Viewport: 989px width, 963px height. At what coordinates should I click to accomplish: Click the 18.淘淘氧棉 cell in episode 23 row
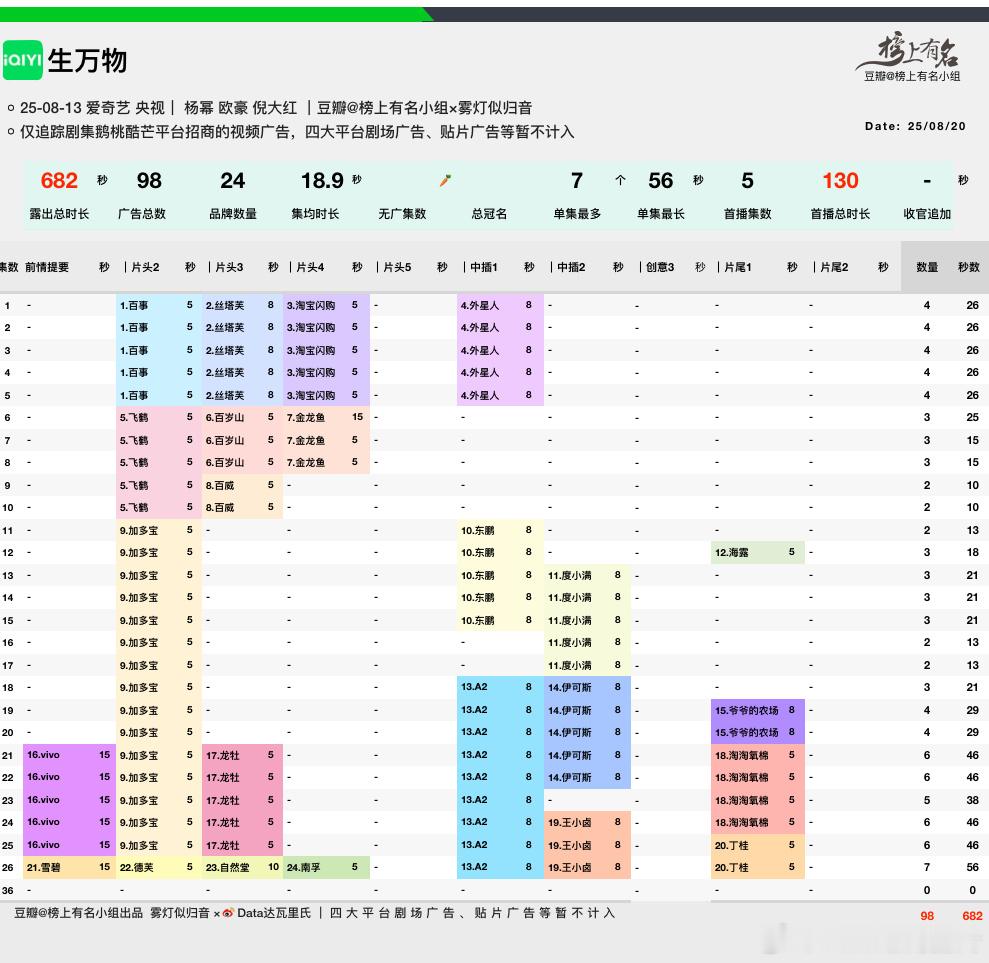pos(758,800)
